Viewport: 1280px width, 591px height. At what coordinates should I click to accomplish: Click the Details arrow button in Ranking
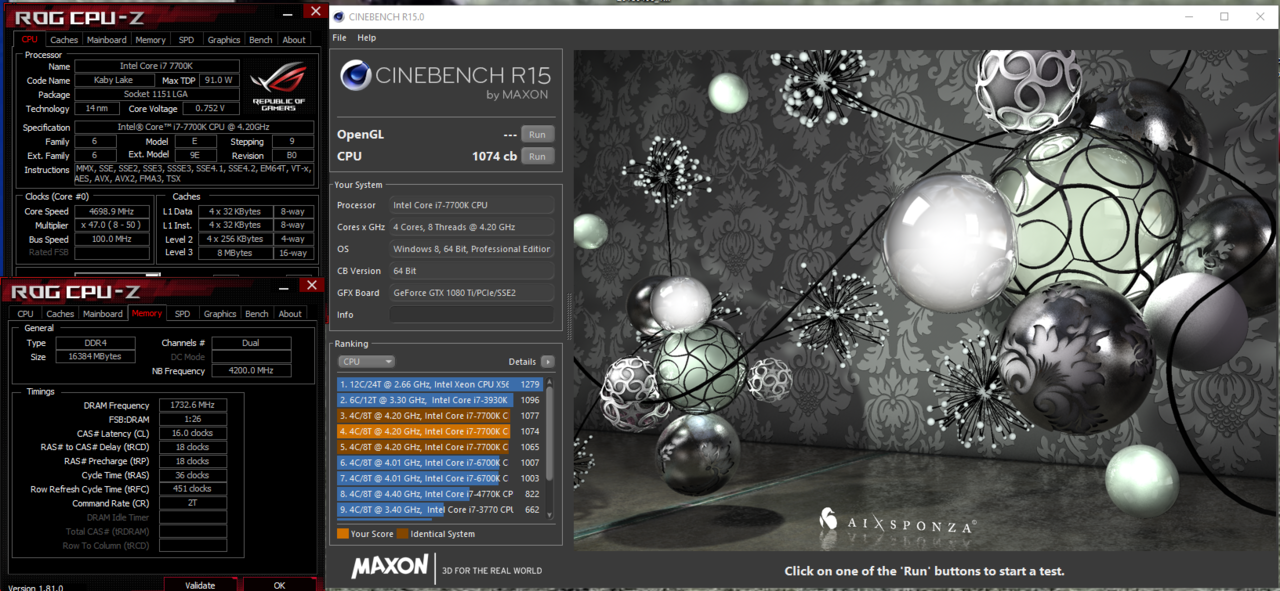[x=547, y=362]
